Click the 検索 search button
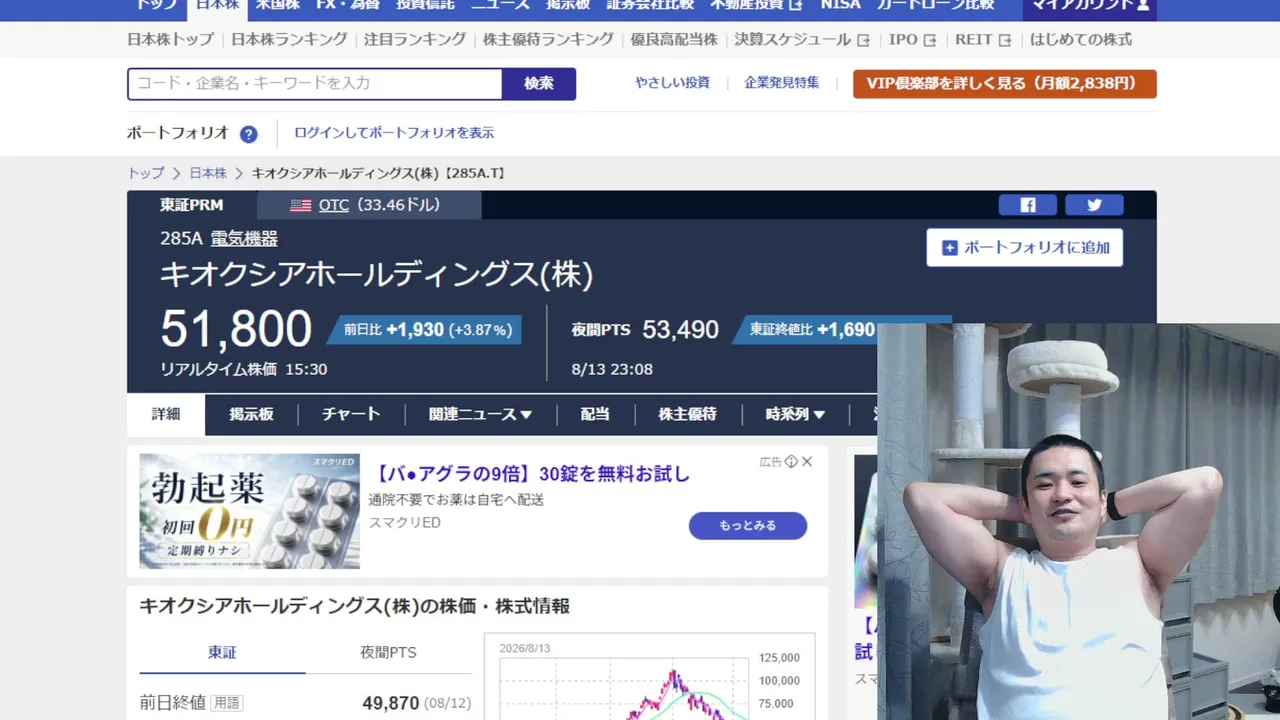1280x720 pixels. [x=539, y=84]
